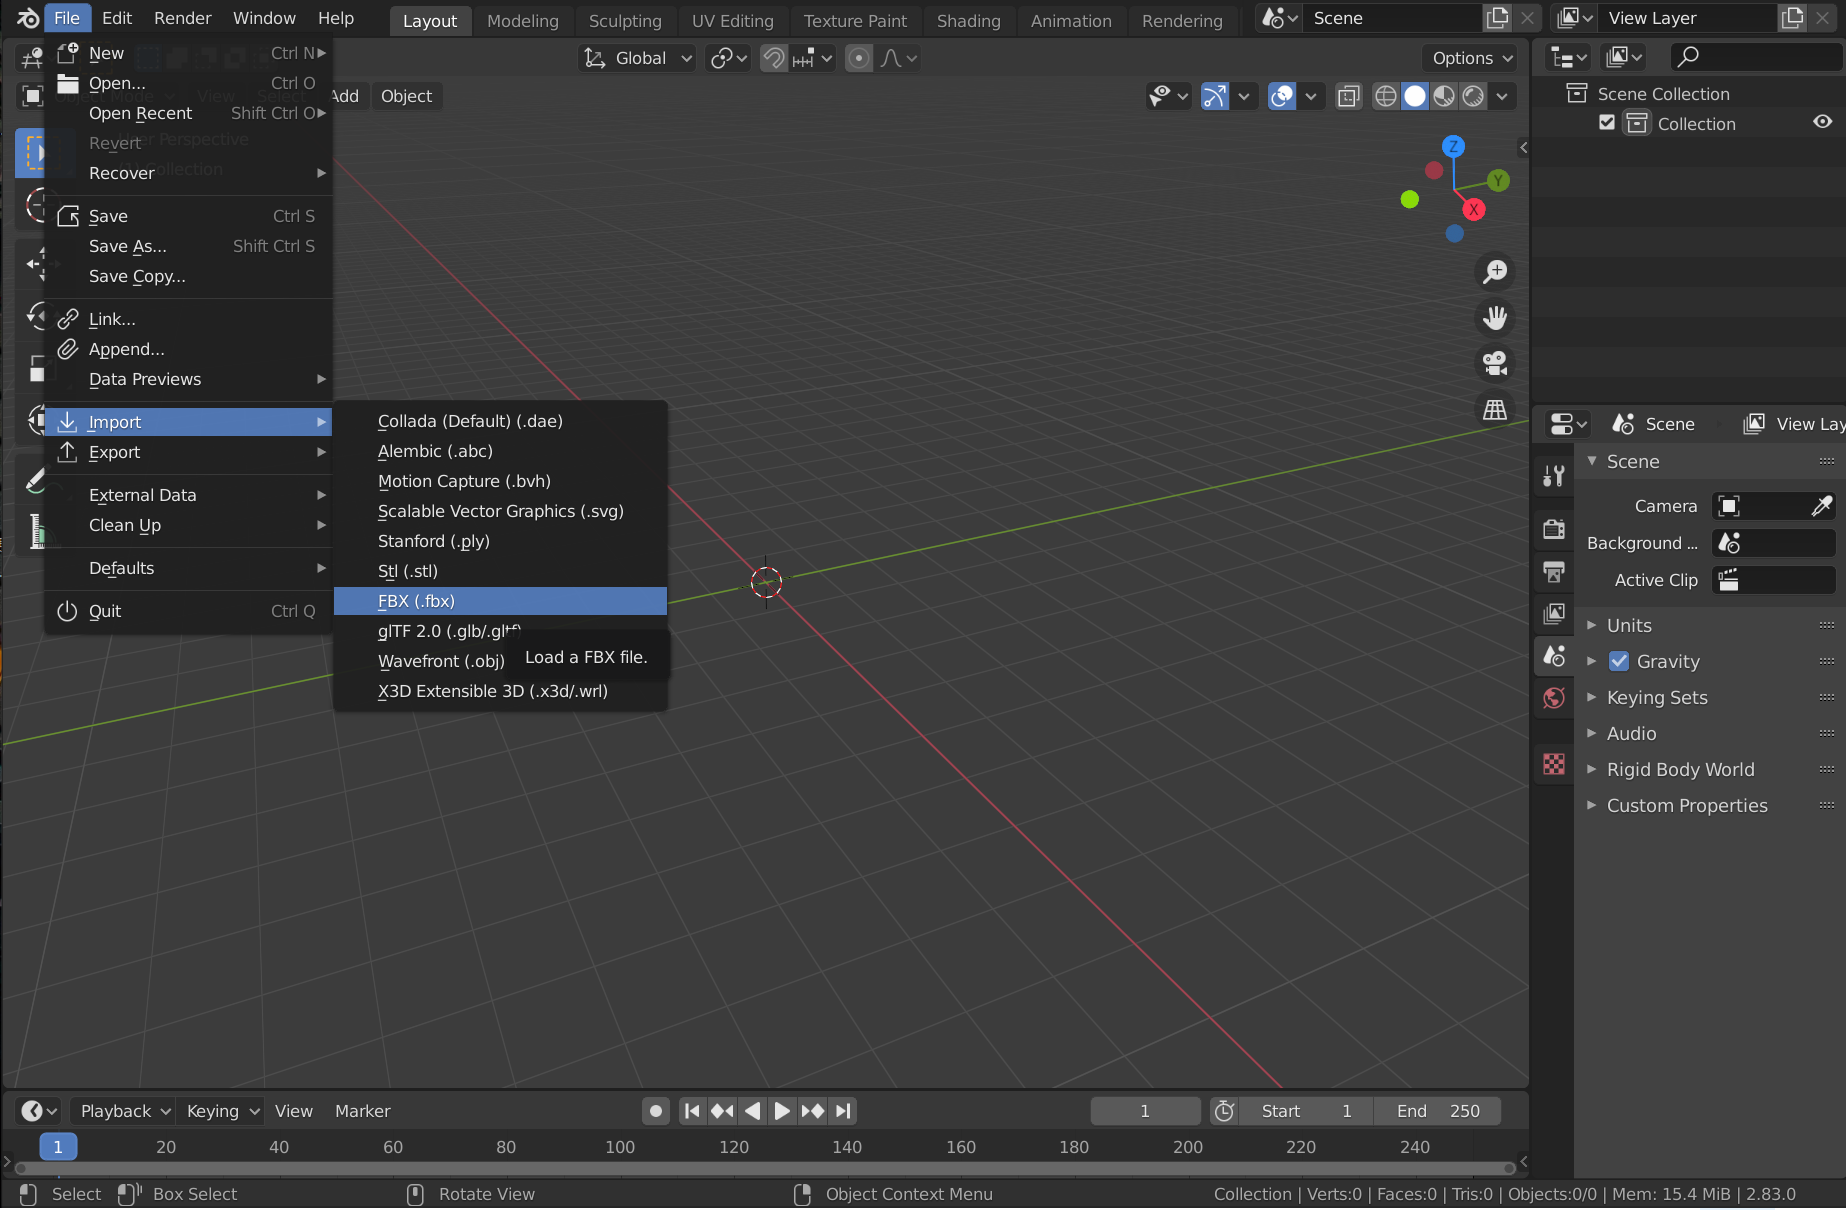Jump to the start frame

(x=691, y=1111)
